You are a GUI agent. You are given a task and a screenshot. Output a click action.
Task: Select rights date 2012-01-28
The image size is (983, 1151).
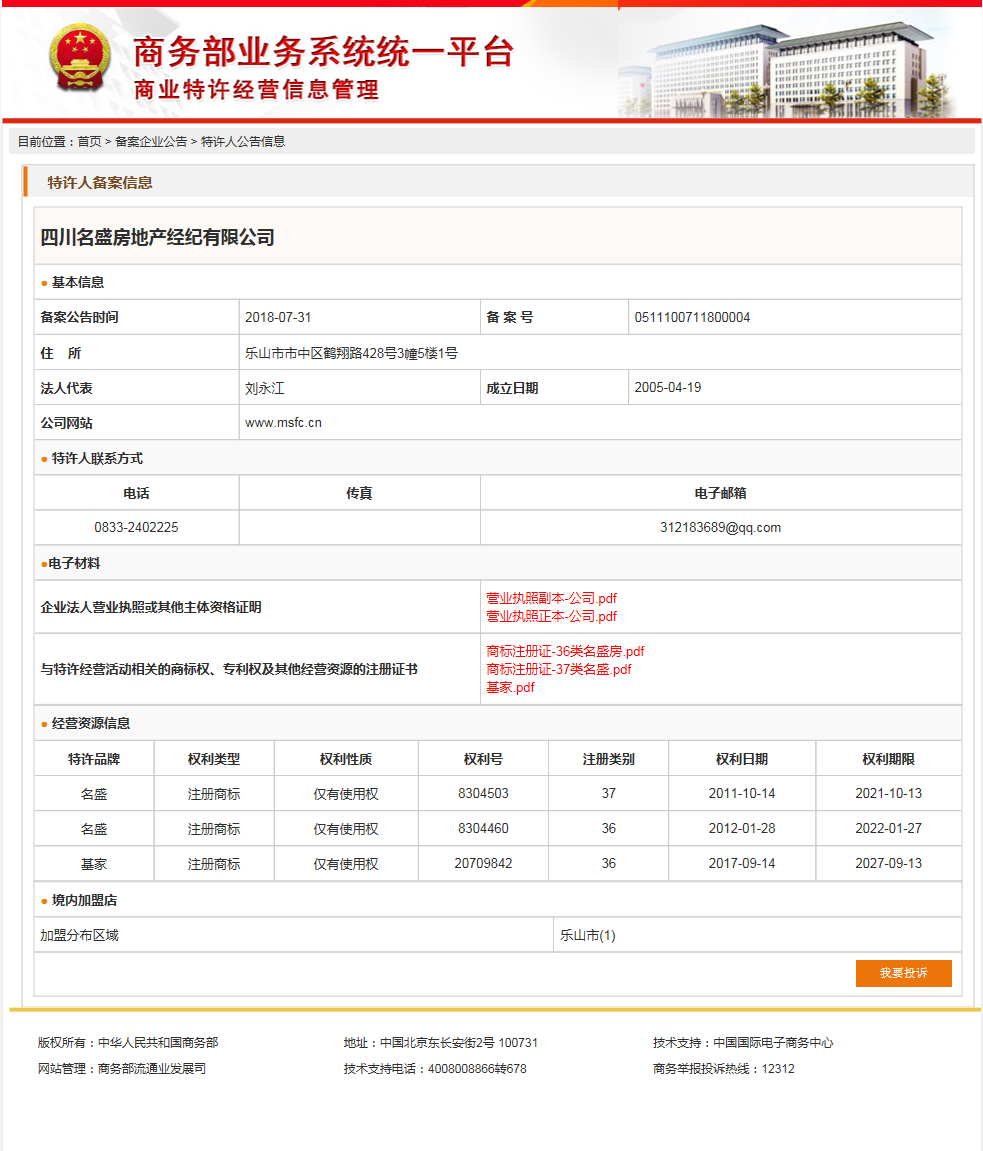coord(742,829)
